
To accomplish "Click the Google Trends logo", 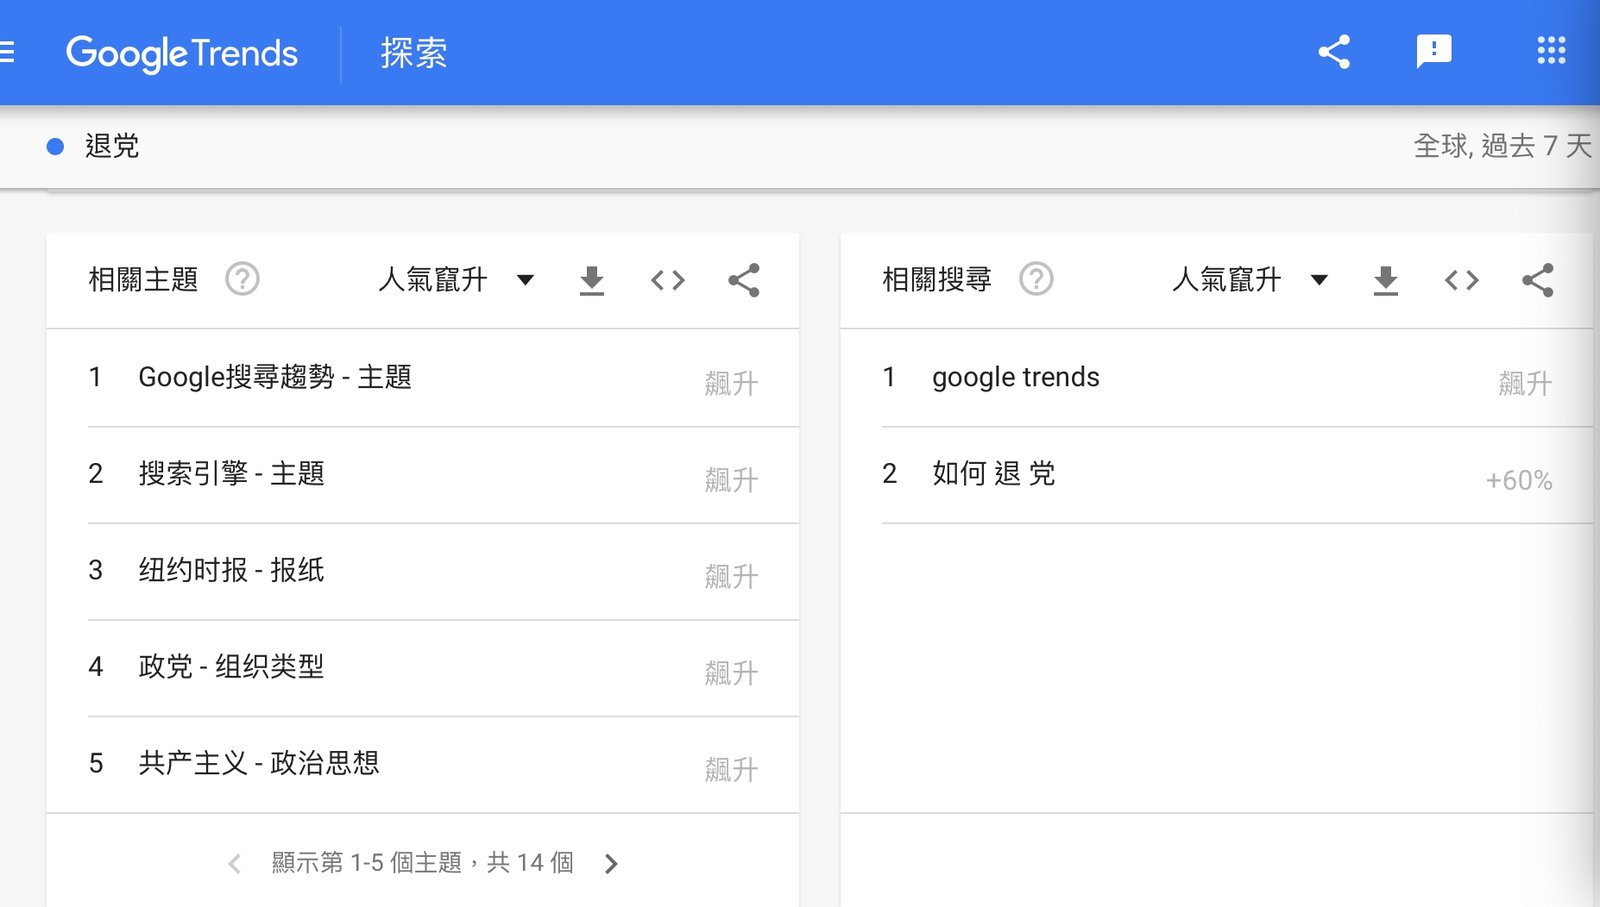I will click(182, 53).
